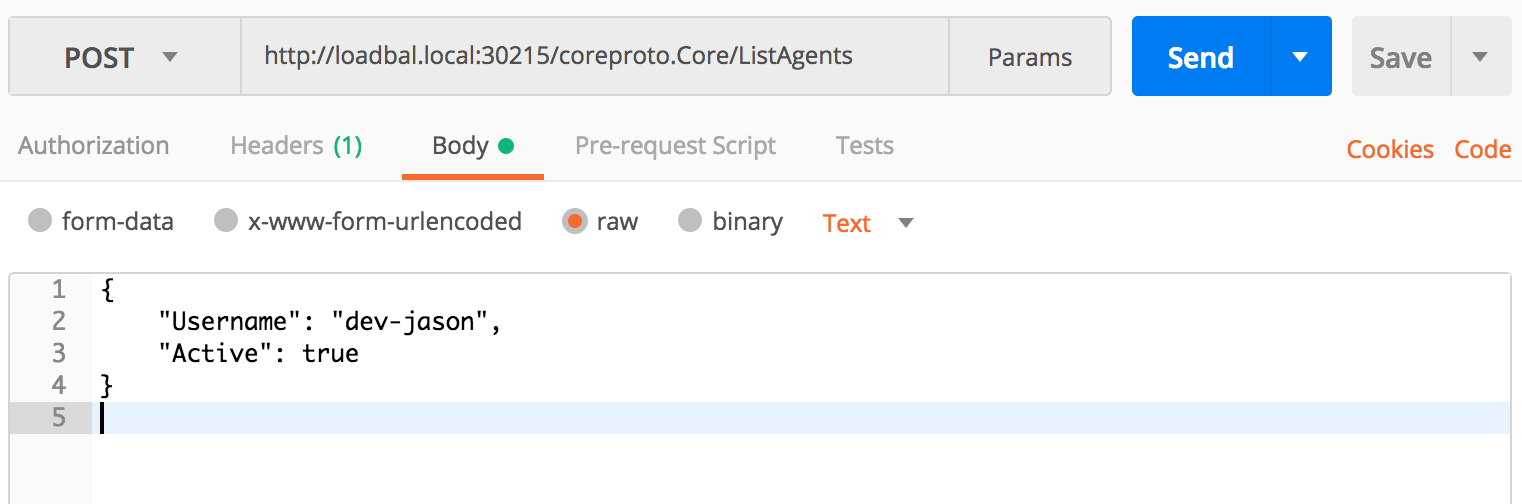Switch to the Tests tab

pos(865,146)
